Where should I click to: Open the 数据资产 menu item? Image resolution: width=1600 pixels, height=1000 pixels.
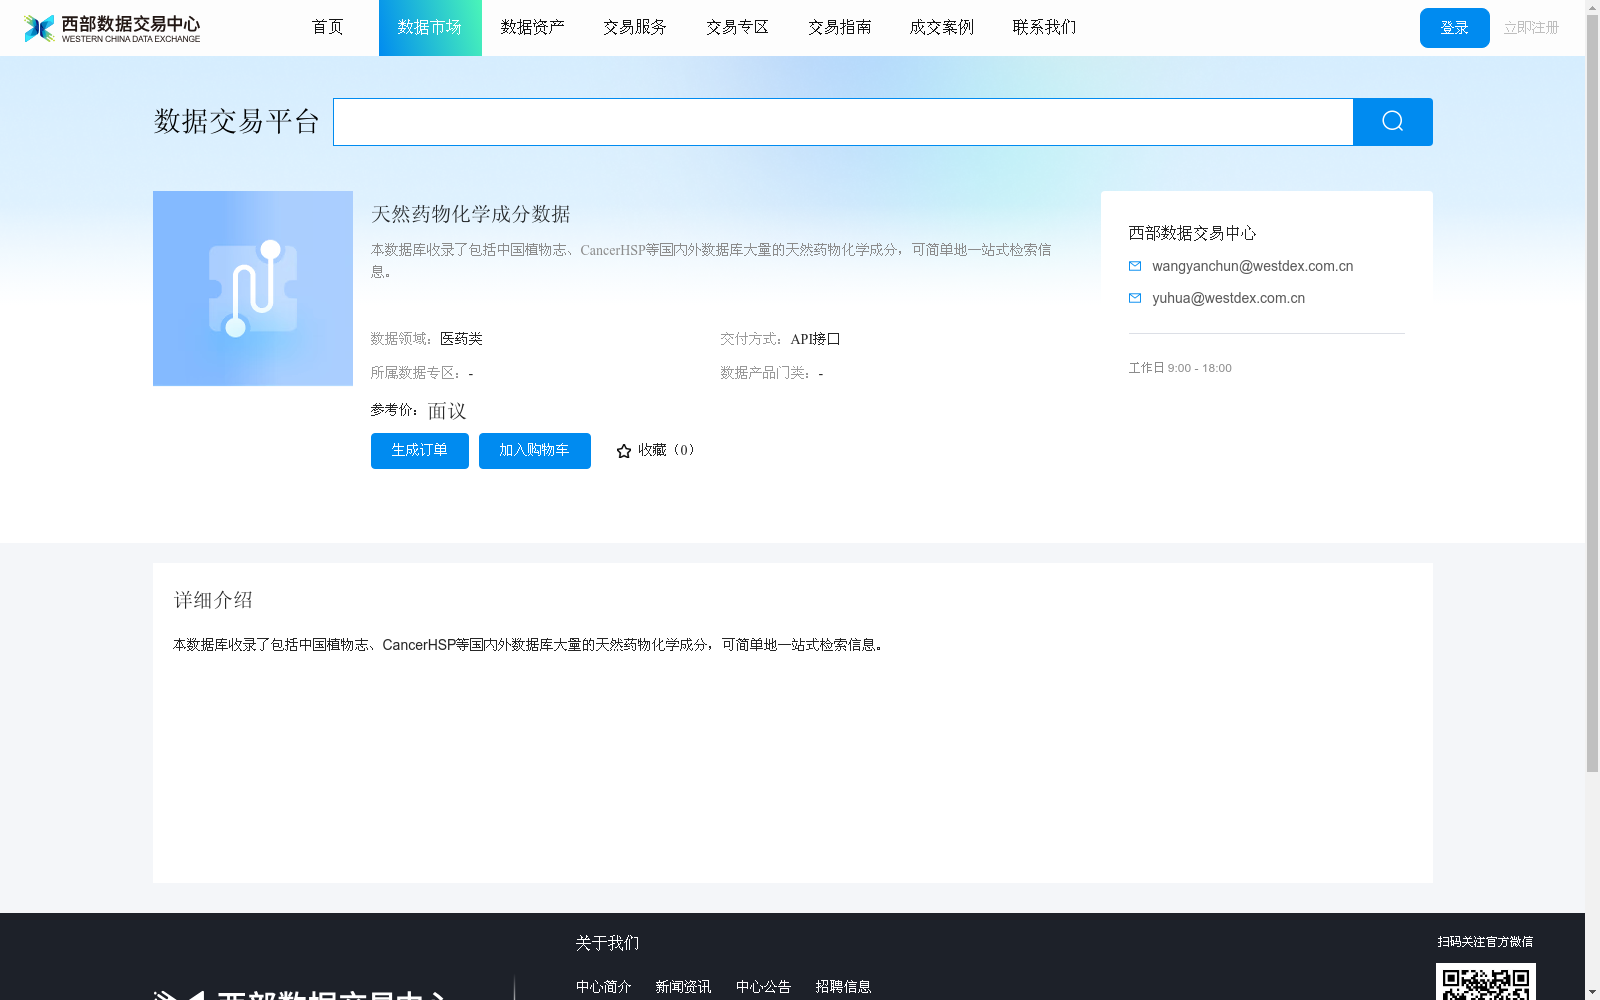point(533,27)
